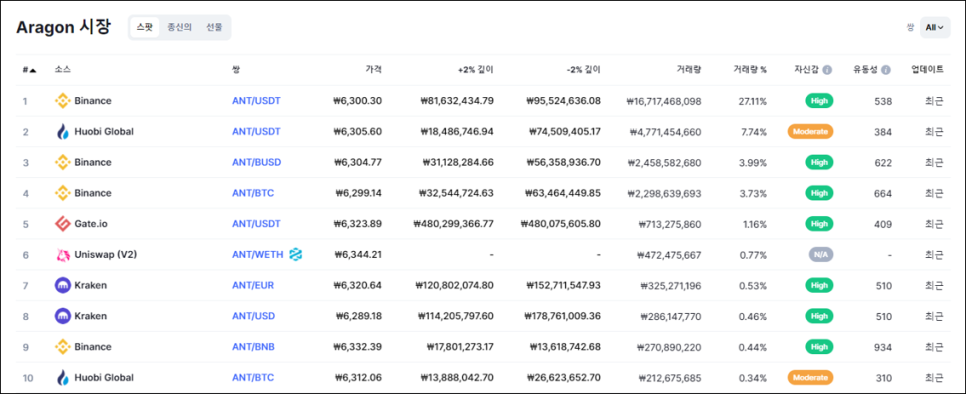Click the blue icon beside ANT/WETH
This screenshot has width=966, height=394.
pos(296,254)
